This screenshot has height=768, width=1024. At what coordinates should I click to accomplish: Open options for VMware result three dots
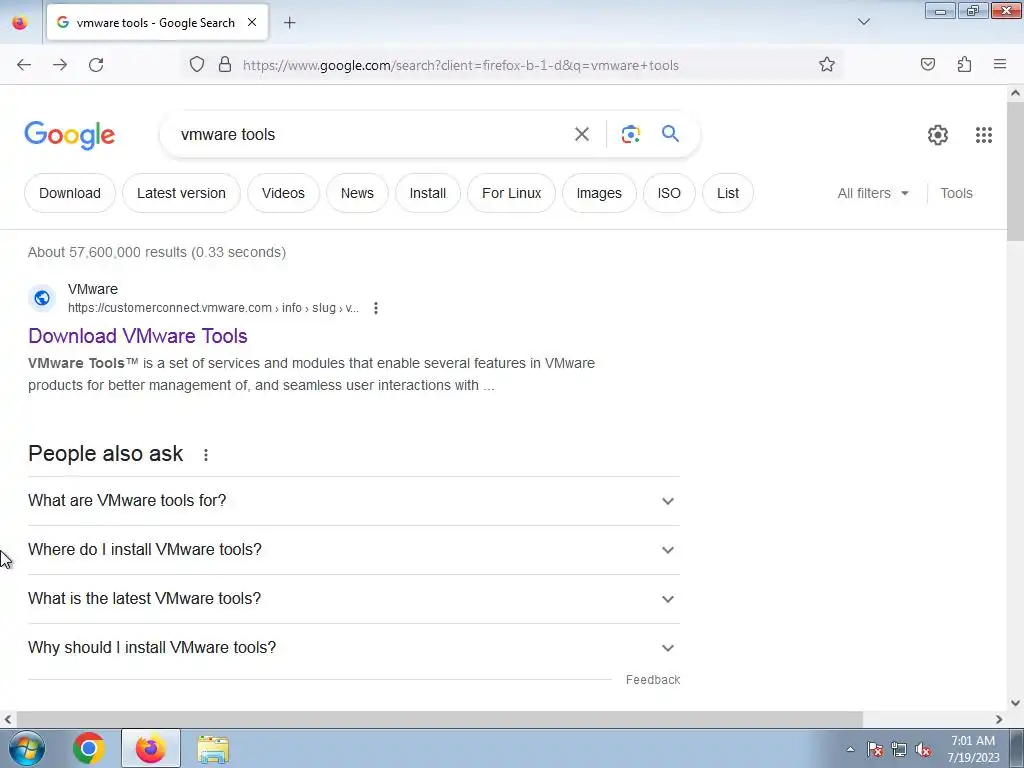[376, 308]
